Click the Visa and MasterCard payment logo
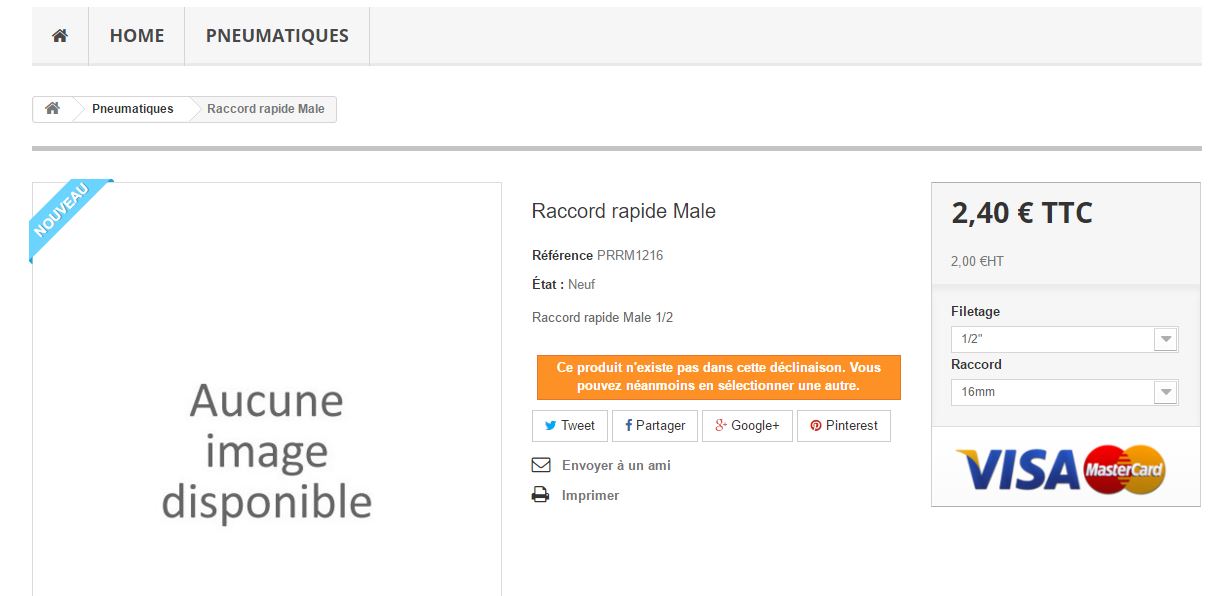The width and height of the screenshot is (1220, 596). [x=1061, y=469]
